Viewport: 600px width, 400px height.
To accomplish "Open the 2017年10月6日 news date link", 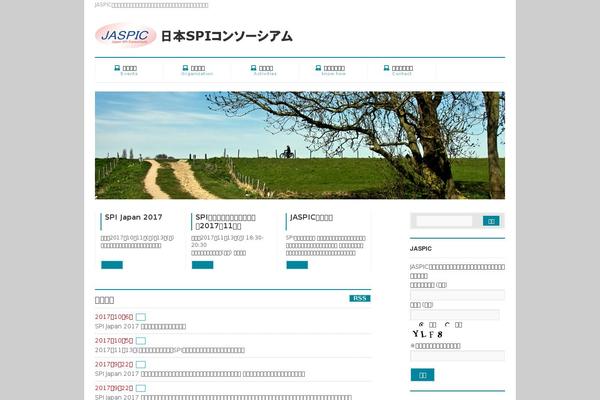I will click(114, 317).
